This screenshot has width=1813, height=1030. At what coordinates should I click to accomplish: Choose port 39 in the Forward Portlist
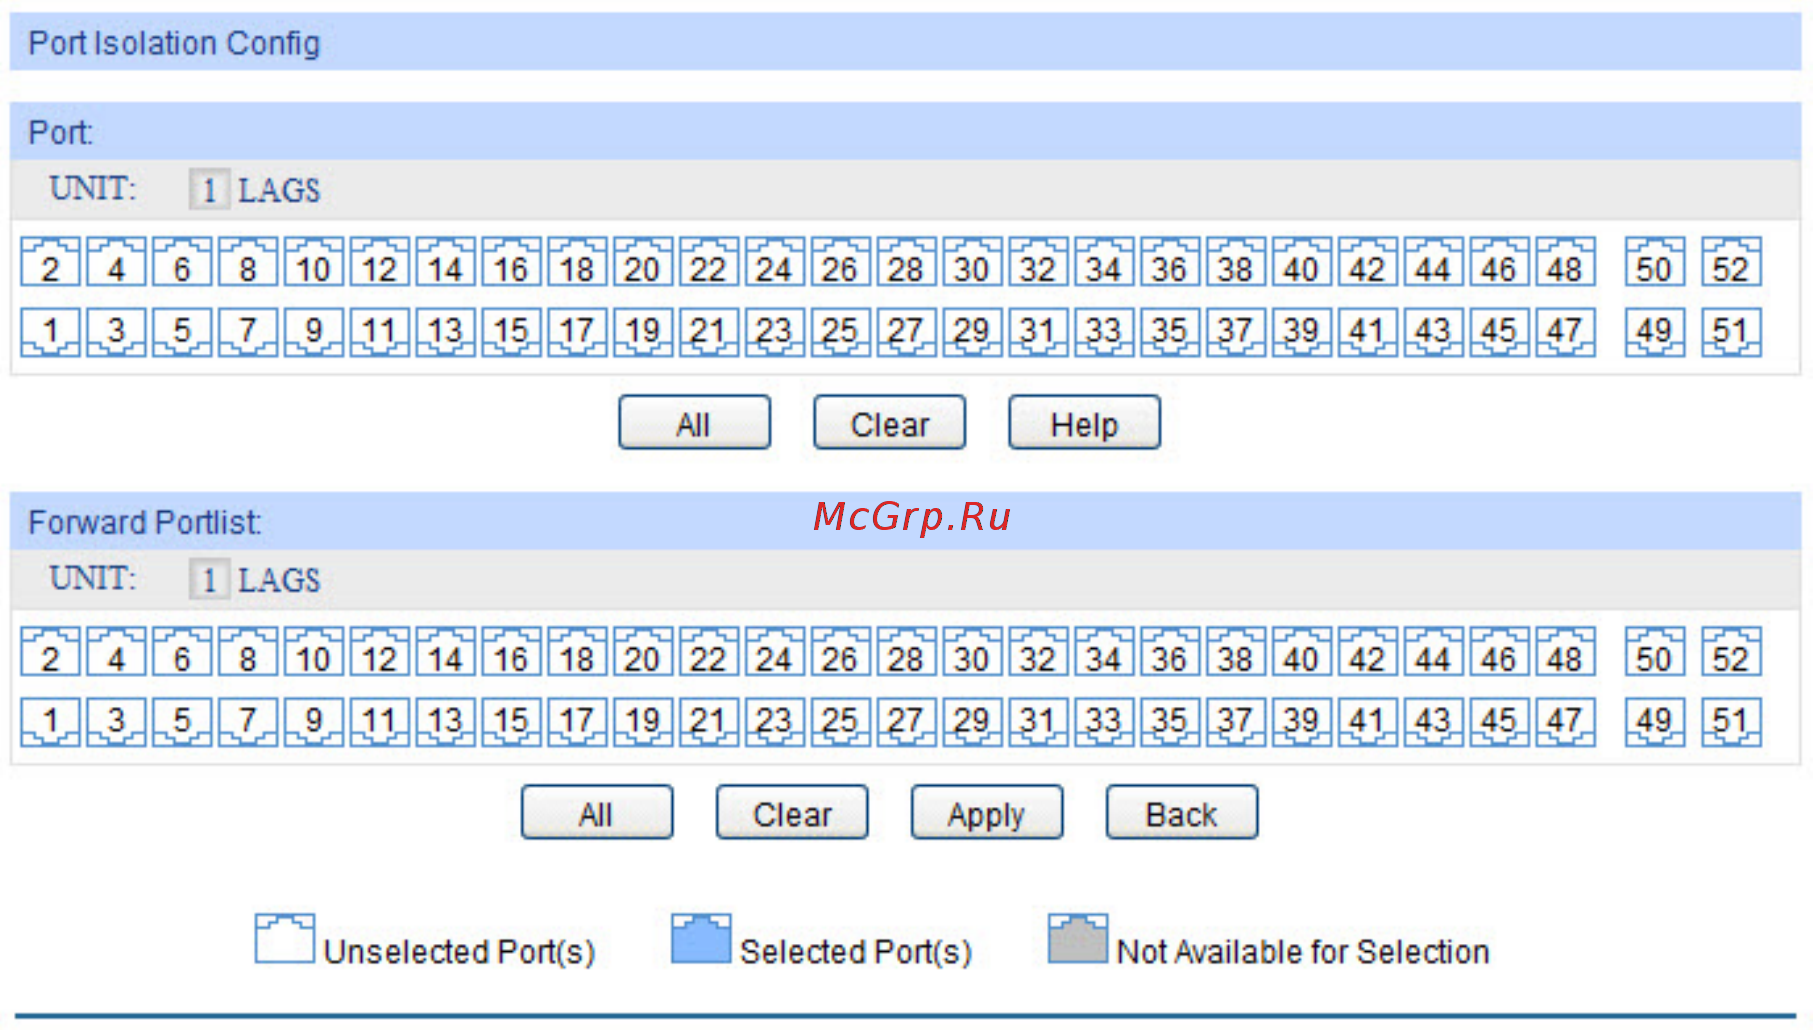[x=1302, y=722]
